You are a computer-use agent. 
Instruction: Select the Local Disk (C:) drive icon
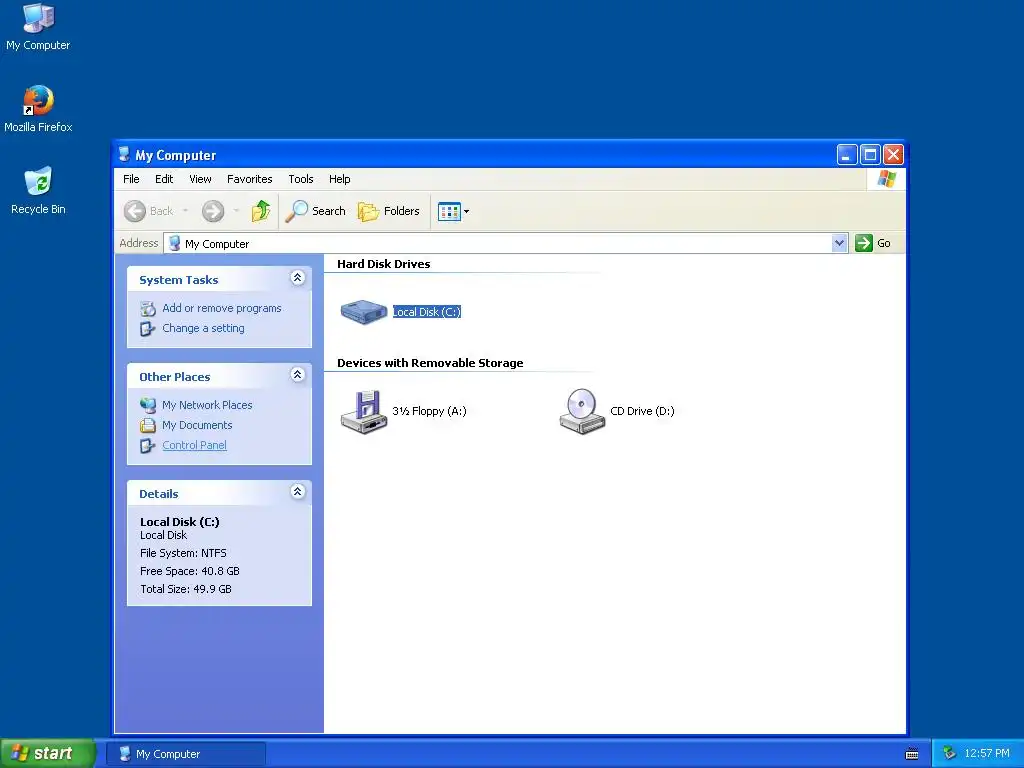coord(364,312)
